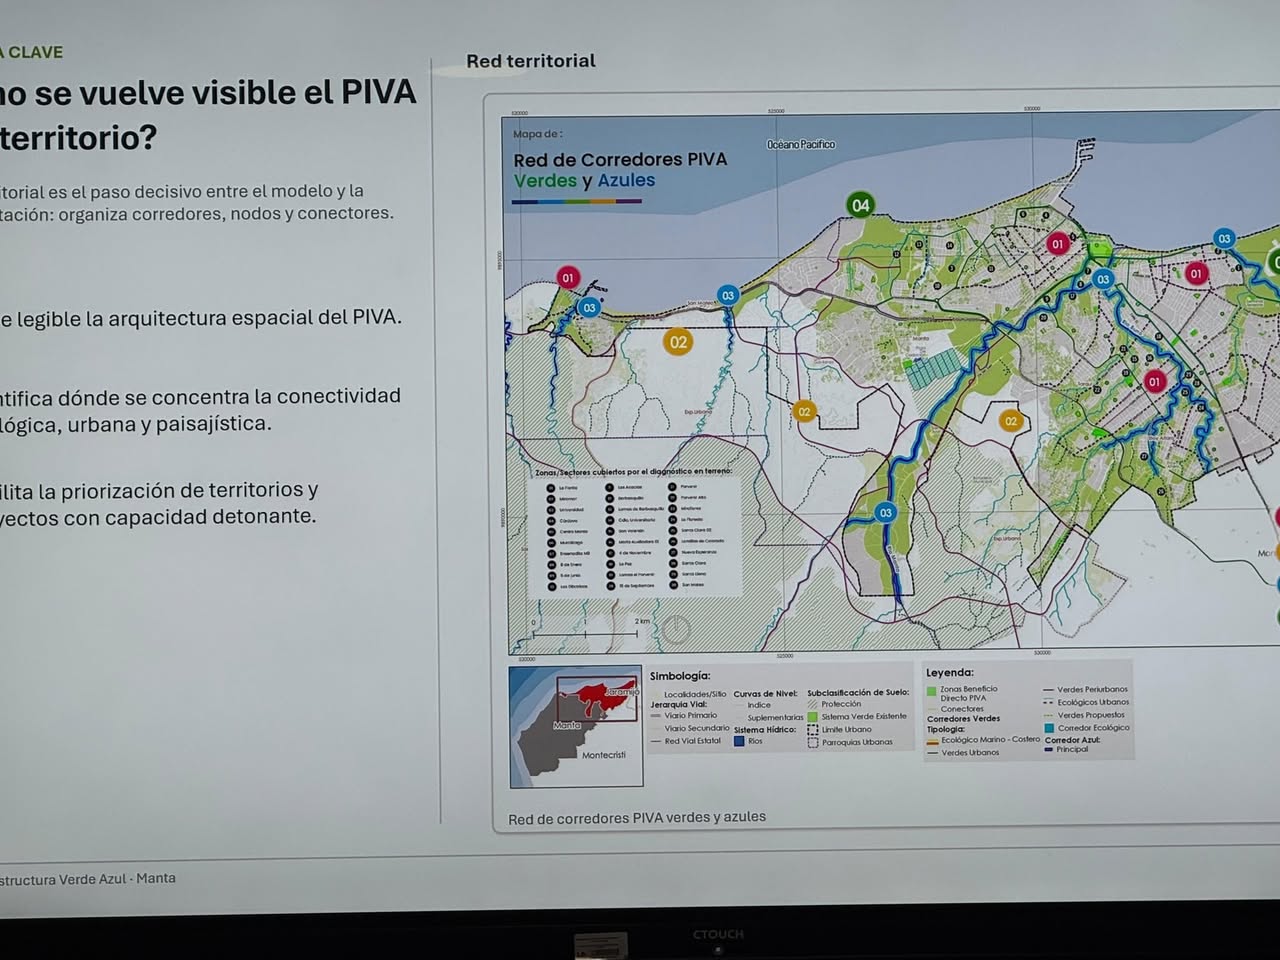Click the green 04 corridor marker
1280x960 pixels.
(860, 206)
